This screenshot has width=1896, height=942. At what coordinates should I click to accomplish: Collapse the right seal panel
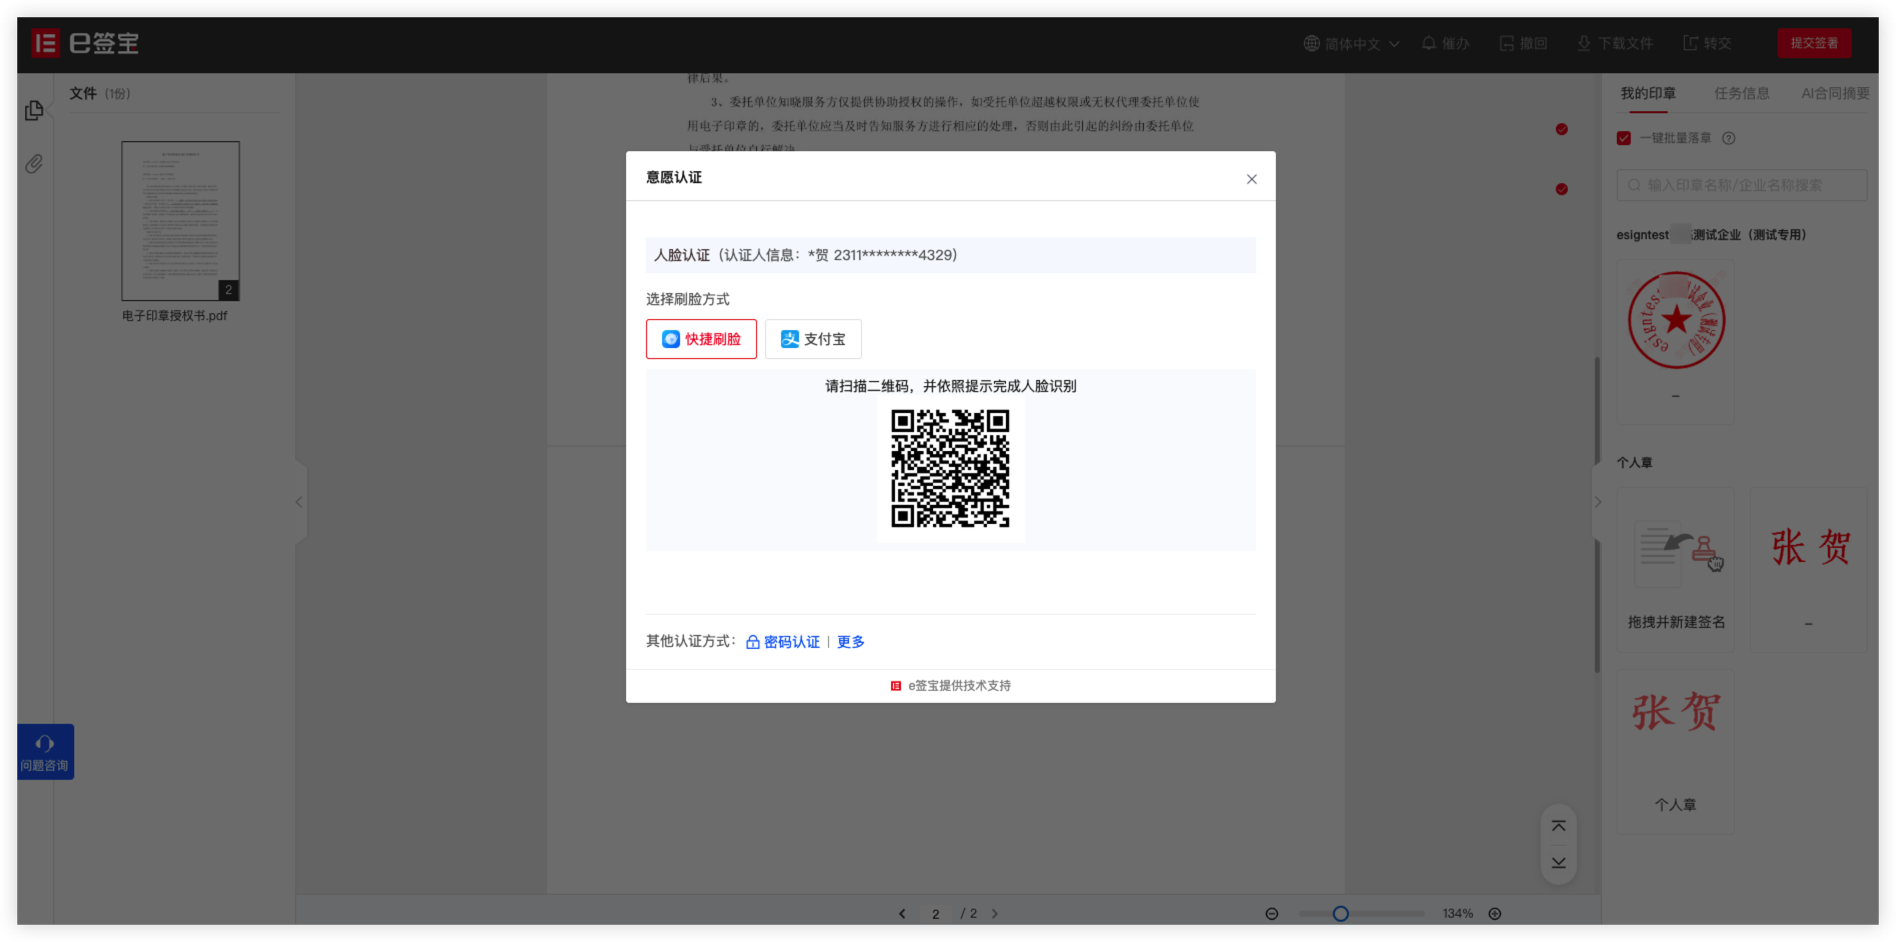pos(1598,502)
